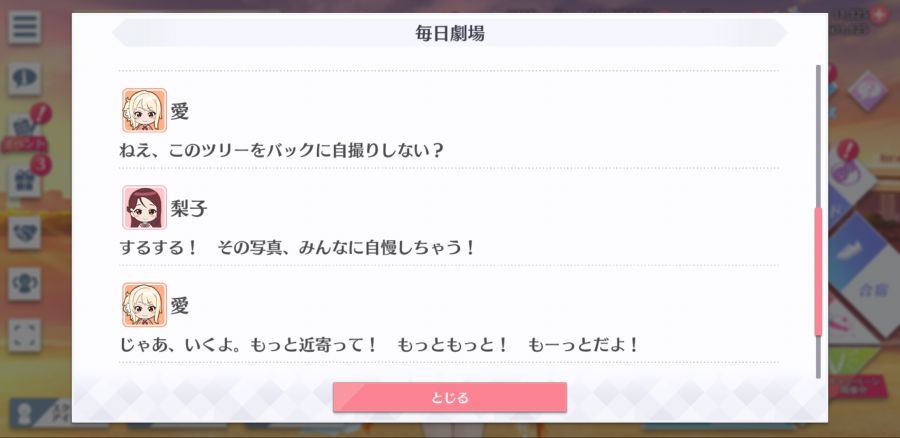Click 梨子's character avatar
Image resolution: width=900 pixels, height=438 pixels.
click(144, 207)
